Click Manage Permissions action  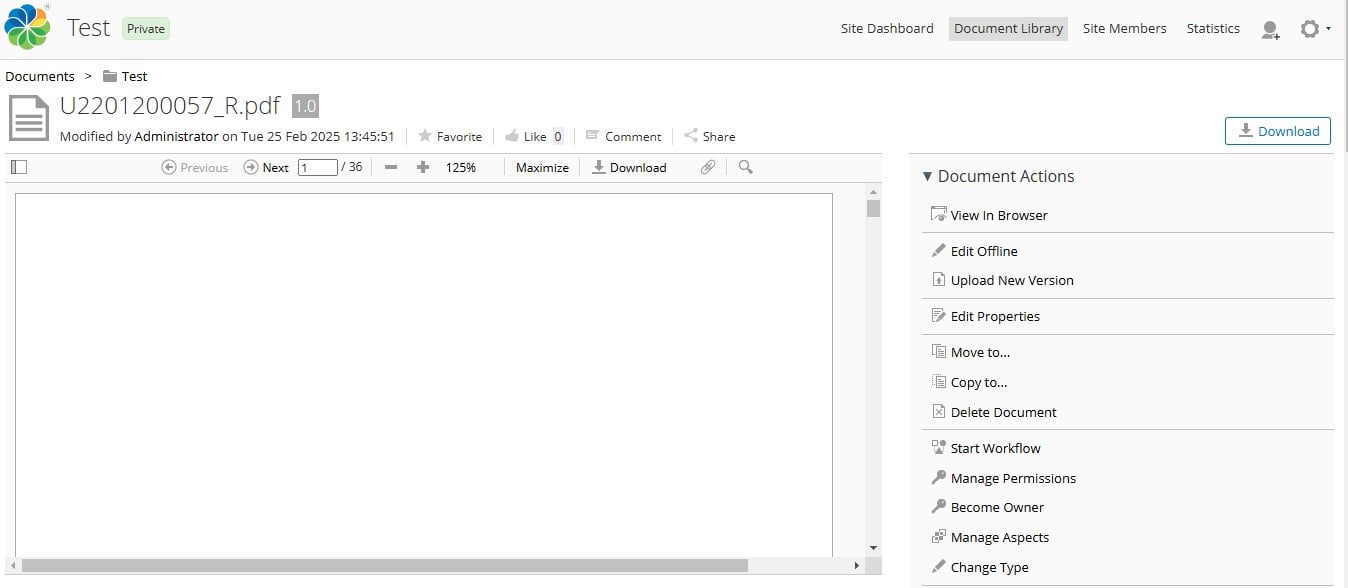pos(1003,478)
